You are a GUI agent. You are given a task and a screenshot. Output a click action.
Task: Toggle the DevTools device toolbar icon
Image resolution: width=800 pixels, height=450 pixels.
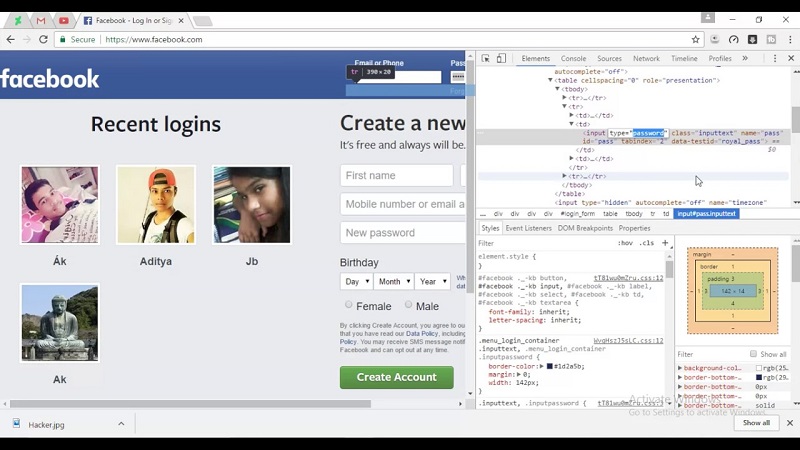[x=501, y=58]
